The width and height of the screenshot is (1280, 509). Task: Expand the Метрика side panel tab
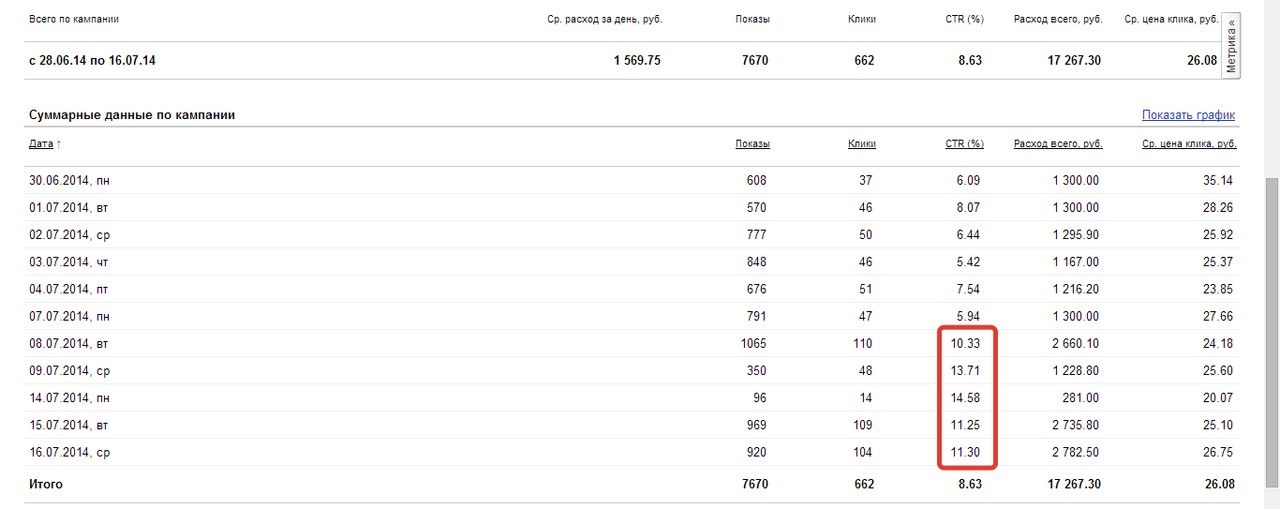[1231, 47]
